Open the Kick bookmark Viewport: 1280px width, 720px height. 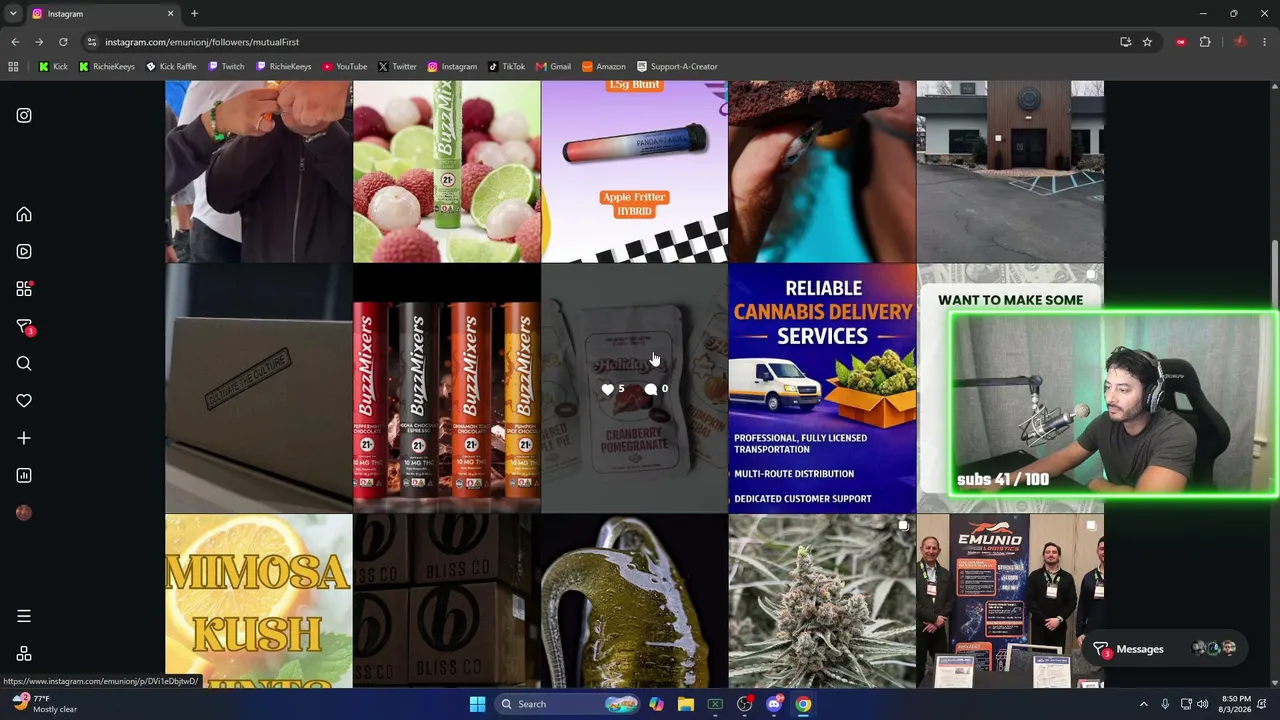[x=53, y=67]
